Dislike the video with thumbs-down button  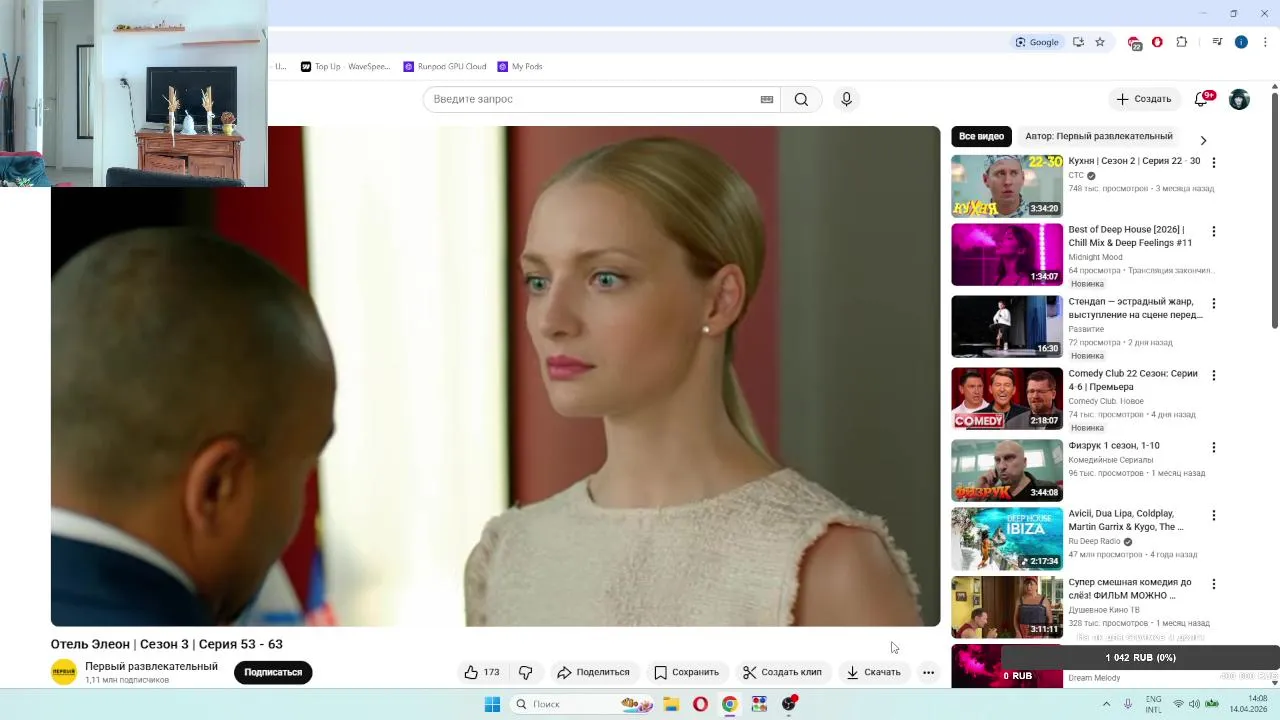point(525,672)
